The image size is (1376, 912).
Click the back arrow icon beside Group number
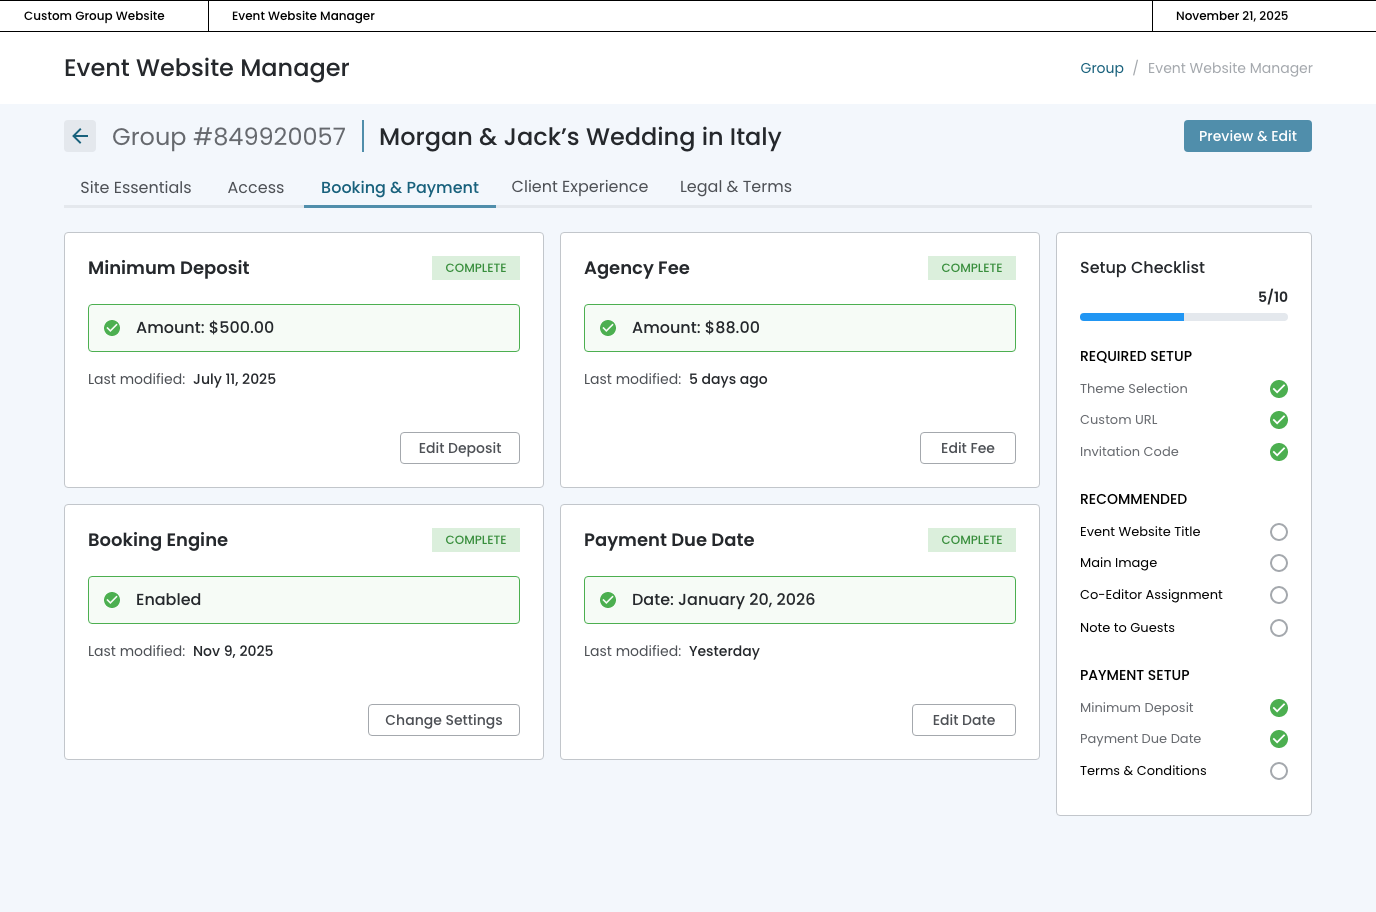pyautogui.click(x=80, y=136)
